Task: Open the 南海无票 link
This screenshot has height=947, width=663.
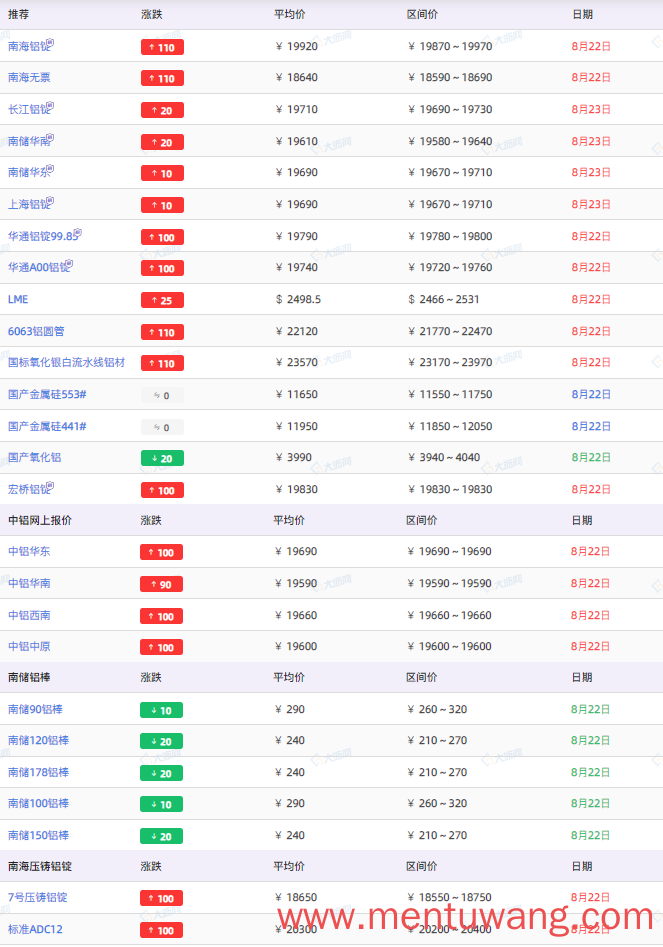Action: 29,77
